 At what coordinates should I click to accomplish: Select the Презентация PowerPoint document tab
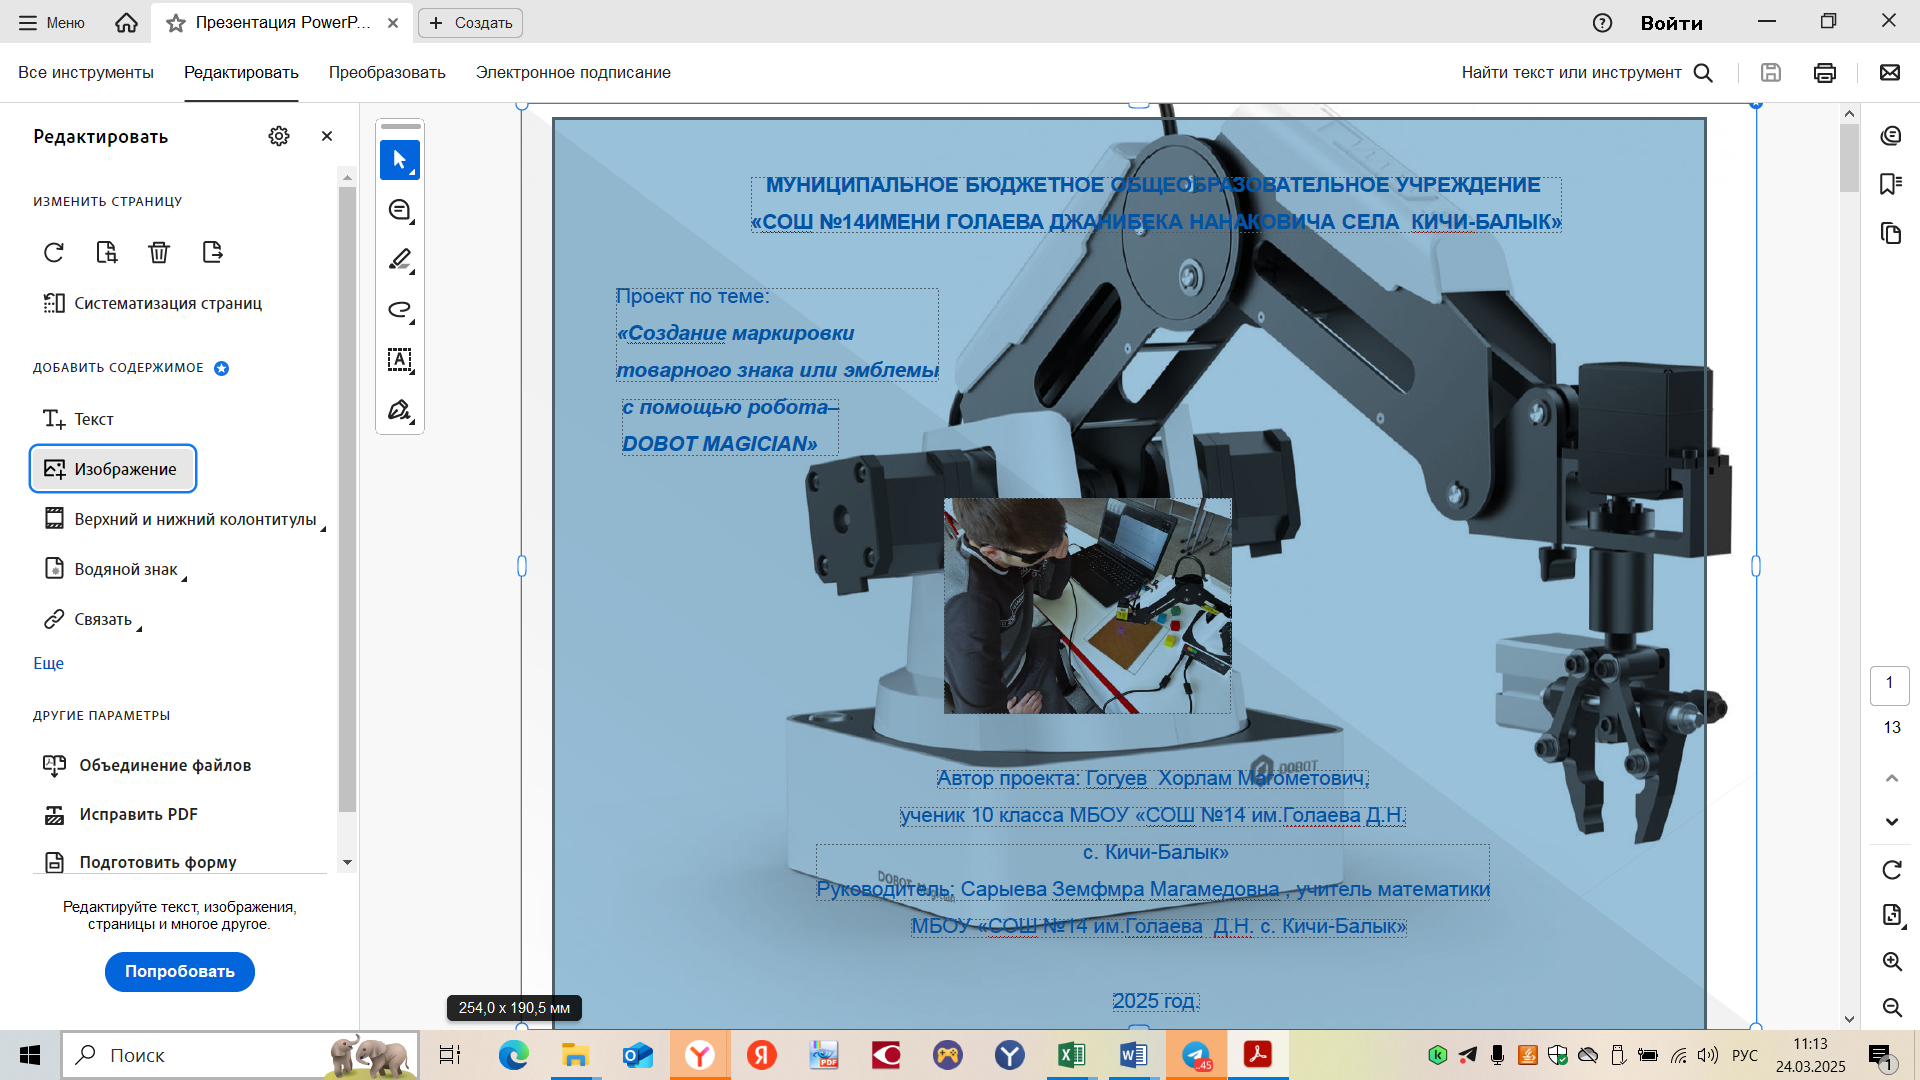pyautogui.click(x=282, y=23)
